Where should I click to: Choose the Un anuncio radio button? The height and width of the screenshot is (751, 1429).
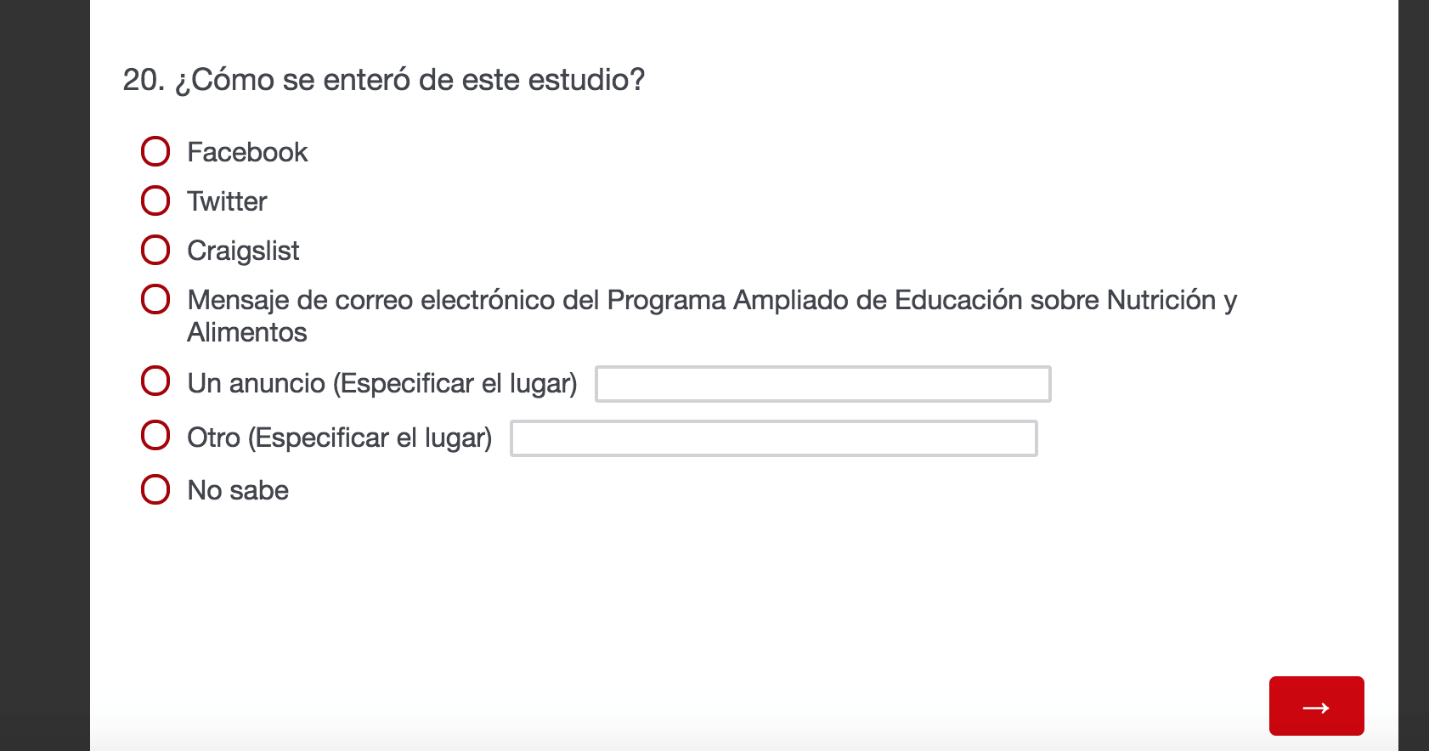(155, 381)
